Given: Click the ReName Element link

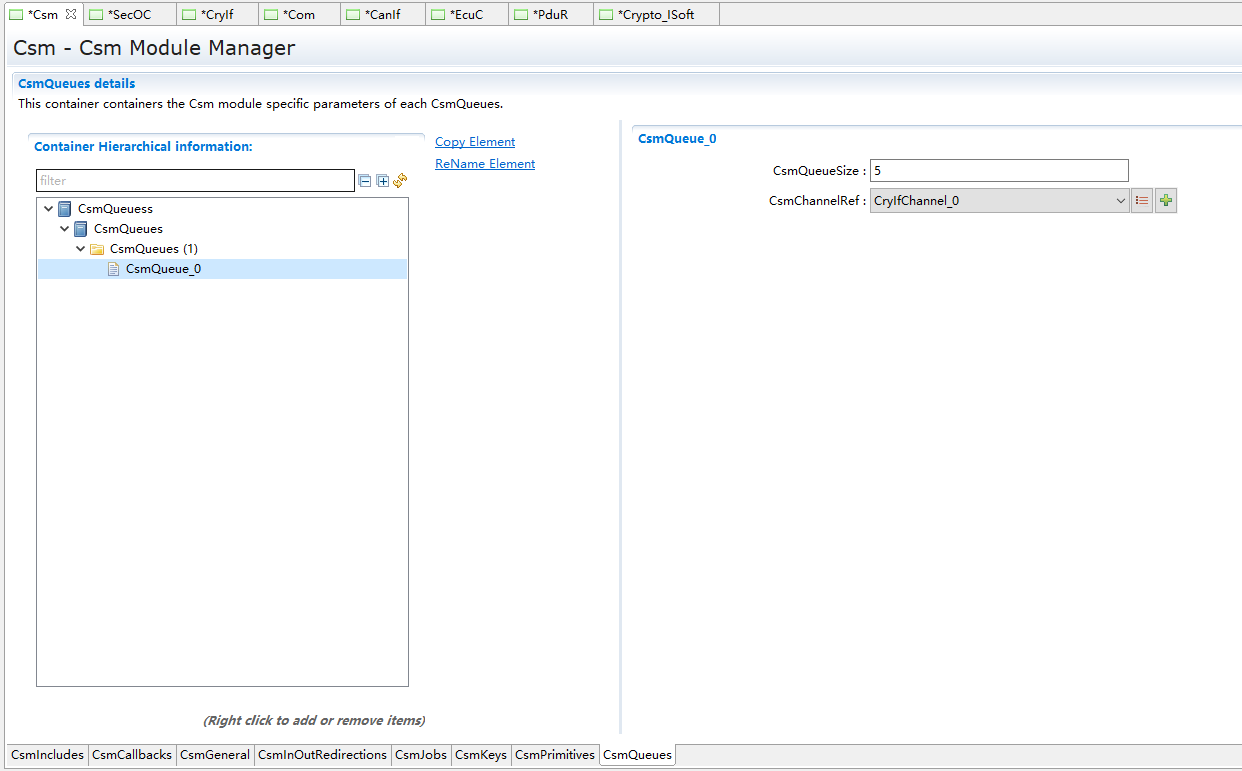Looking at the screenshot, I should [485, 164].
